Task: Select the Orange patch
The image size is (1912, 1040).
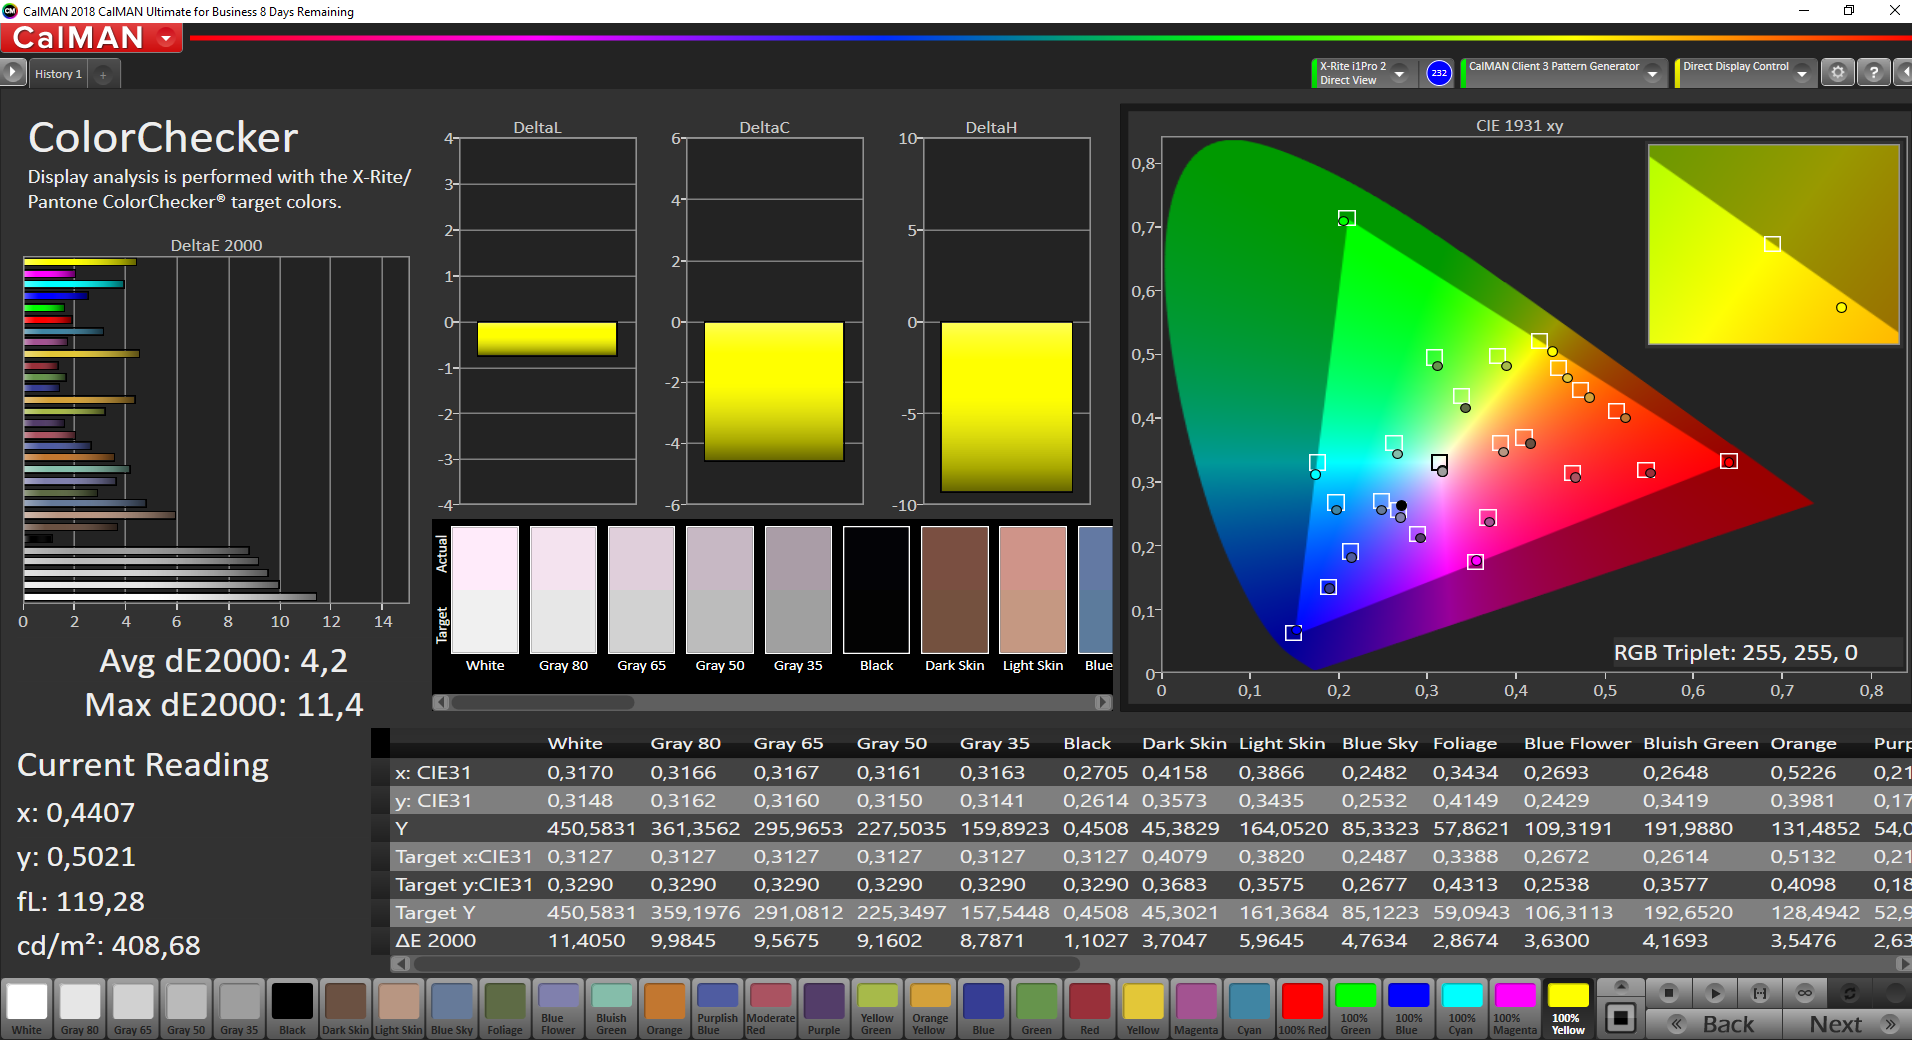Action: 664,1008
